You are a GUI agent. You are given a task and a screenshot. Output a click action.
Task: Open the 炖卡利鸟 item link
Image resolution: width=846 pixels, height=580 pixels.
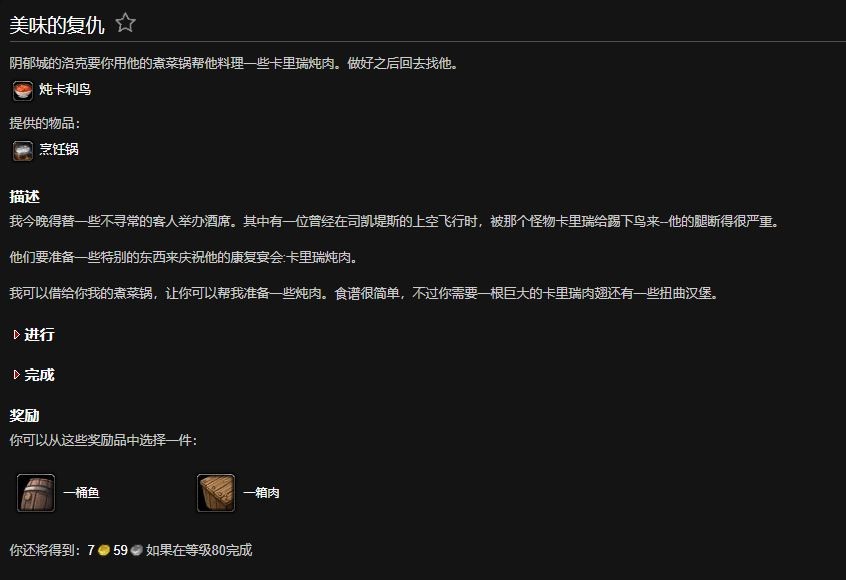coord(65,90)
